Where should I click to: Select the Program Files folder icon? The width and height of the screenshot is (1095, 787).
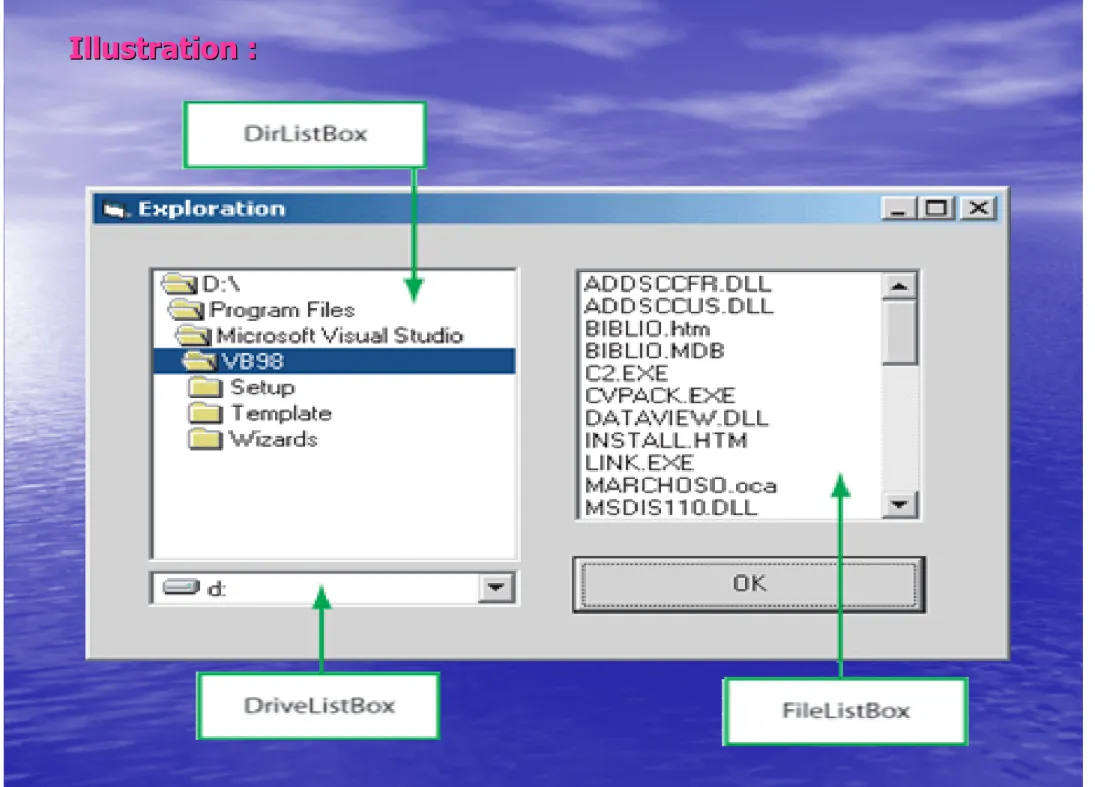click(186, 309)
